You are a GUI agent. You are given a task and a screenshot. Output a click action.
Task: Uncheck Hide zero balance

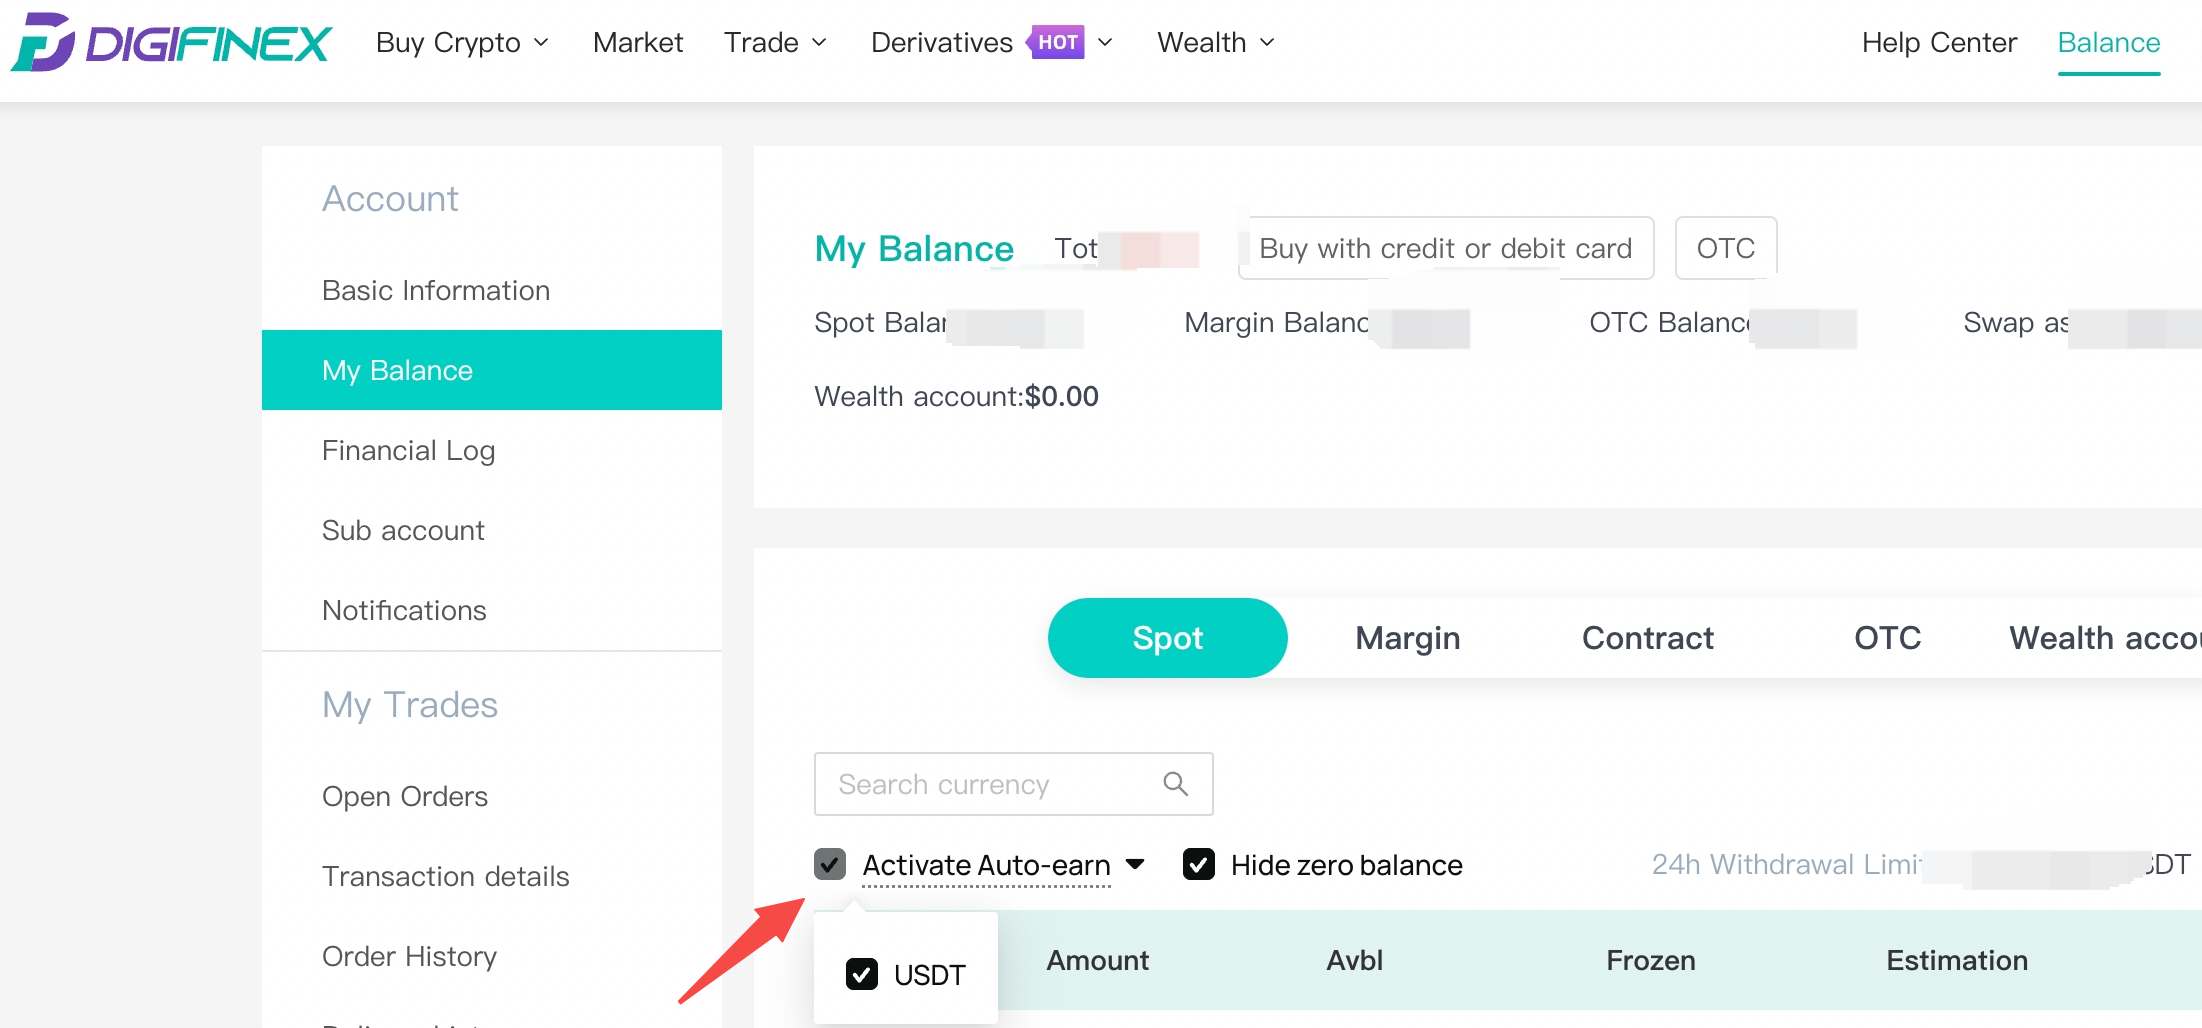click(x=1199, y=864)
